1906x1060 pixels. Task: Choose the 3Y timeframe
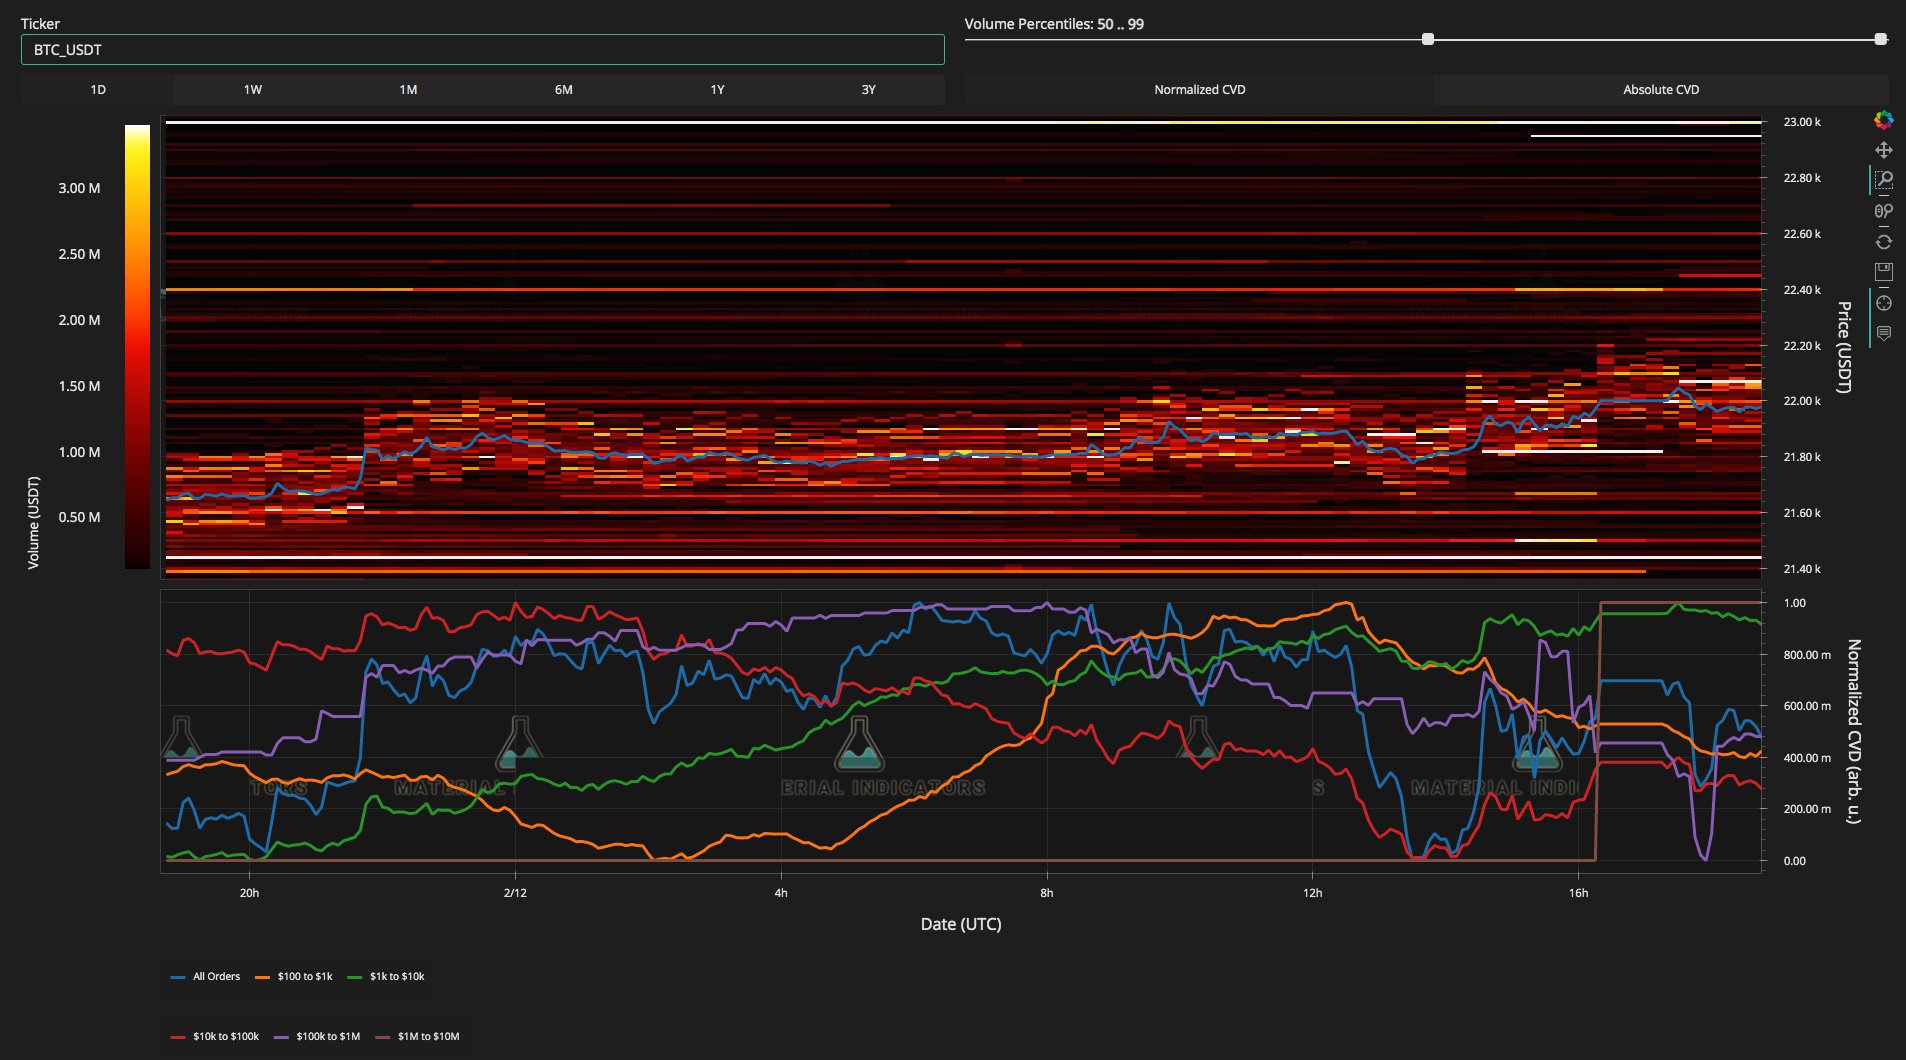pos(868,90)
